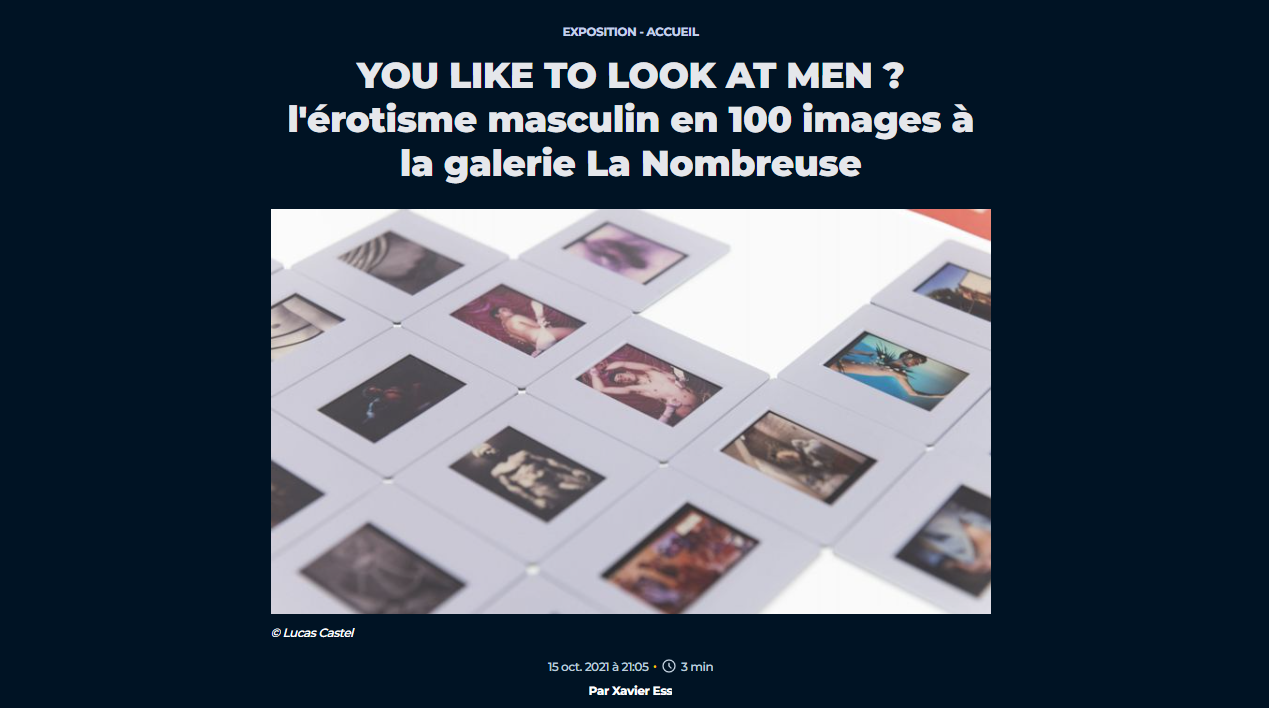1269x708 pixels.
Task: Select the dark slide with blue glow
Action: click(x=392, y=398)
